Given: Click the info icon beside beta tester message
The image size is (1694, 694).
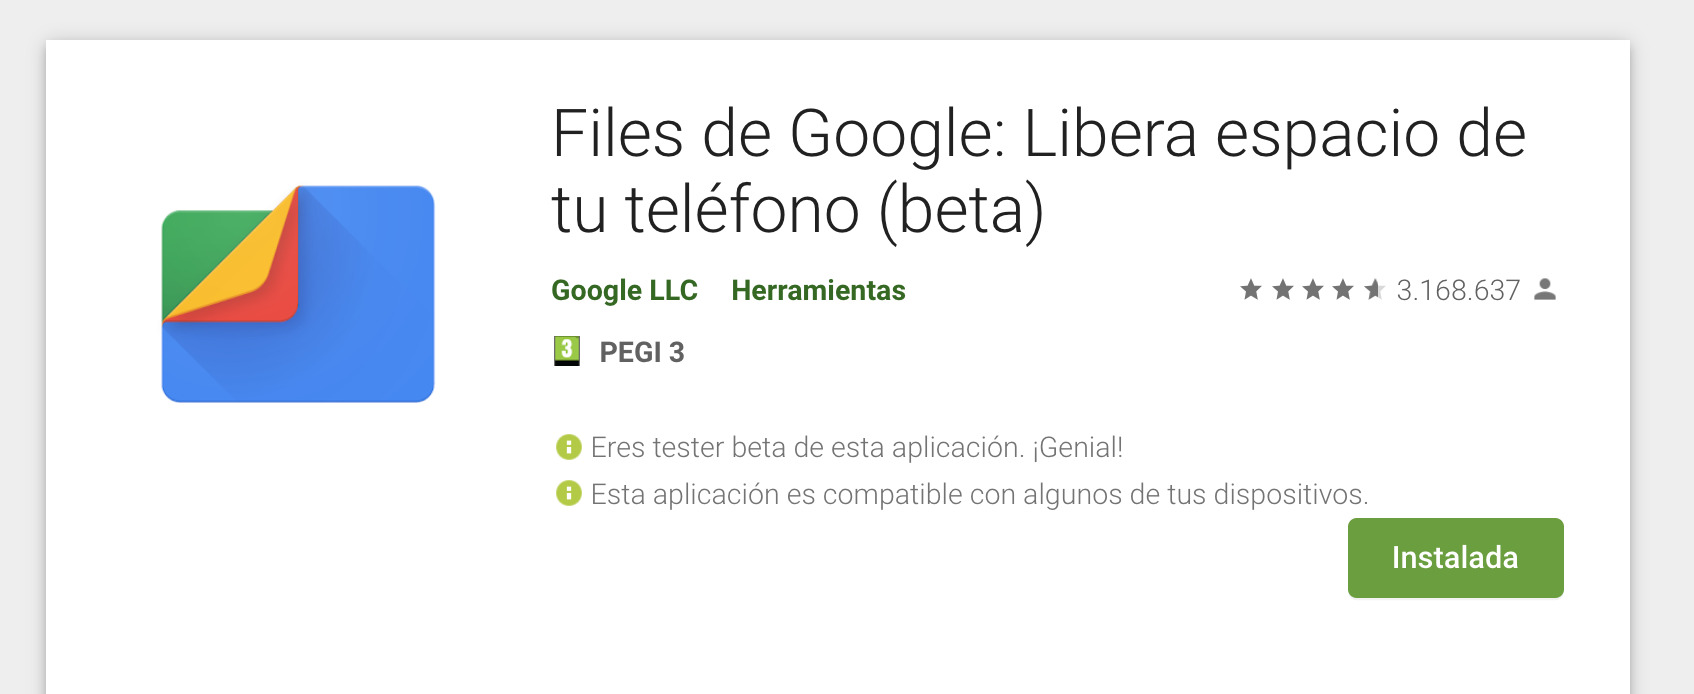Looking at the screenshot, I should [x=569, y=447].
